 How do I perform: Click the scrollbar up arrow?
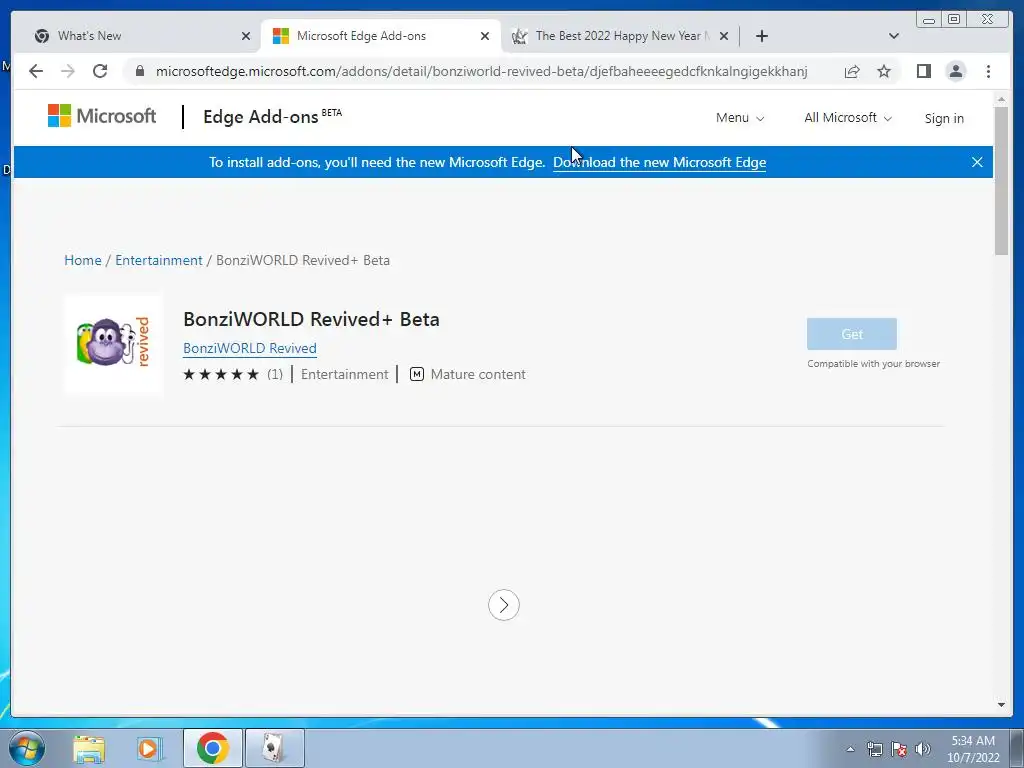[1001, 99]
